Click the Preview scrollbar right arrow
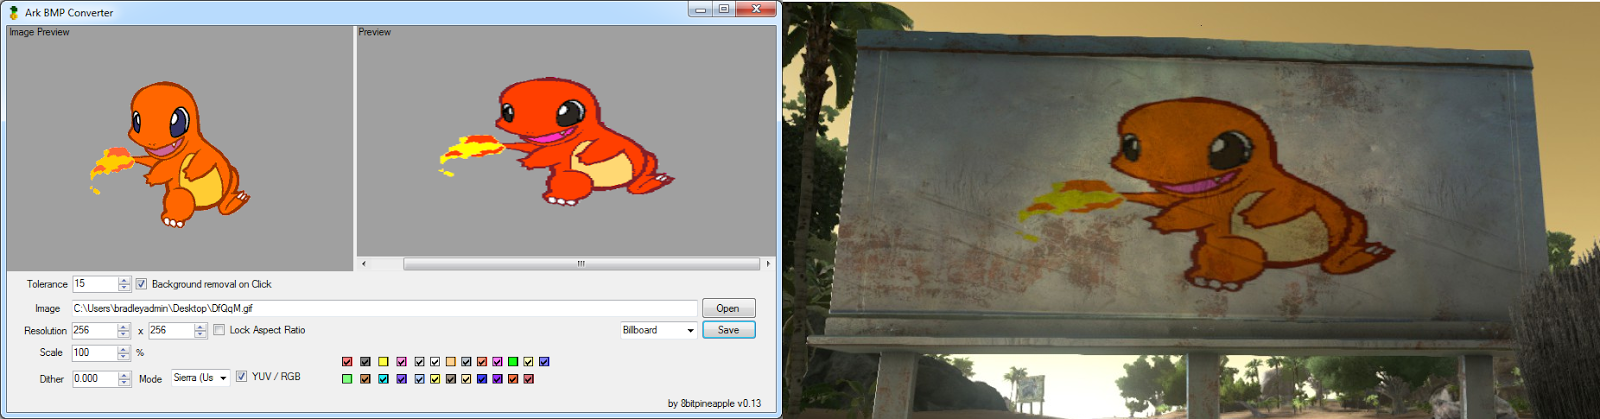The height and width of the screenshot is (419, 1600). point(768,264)
